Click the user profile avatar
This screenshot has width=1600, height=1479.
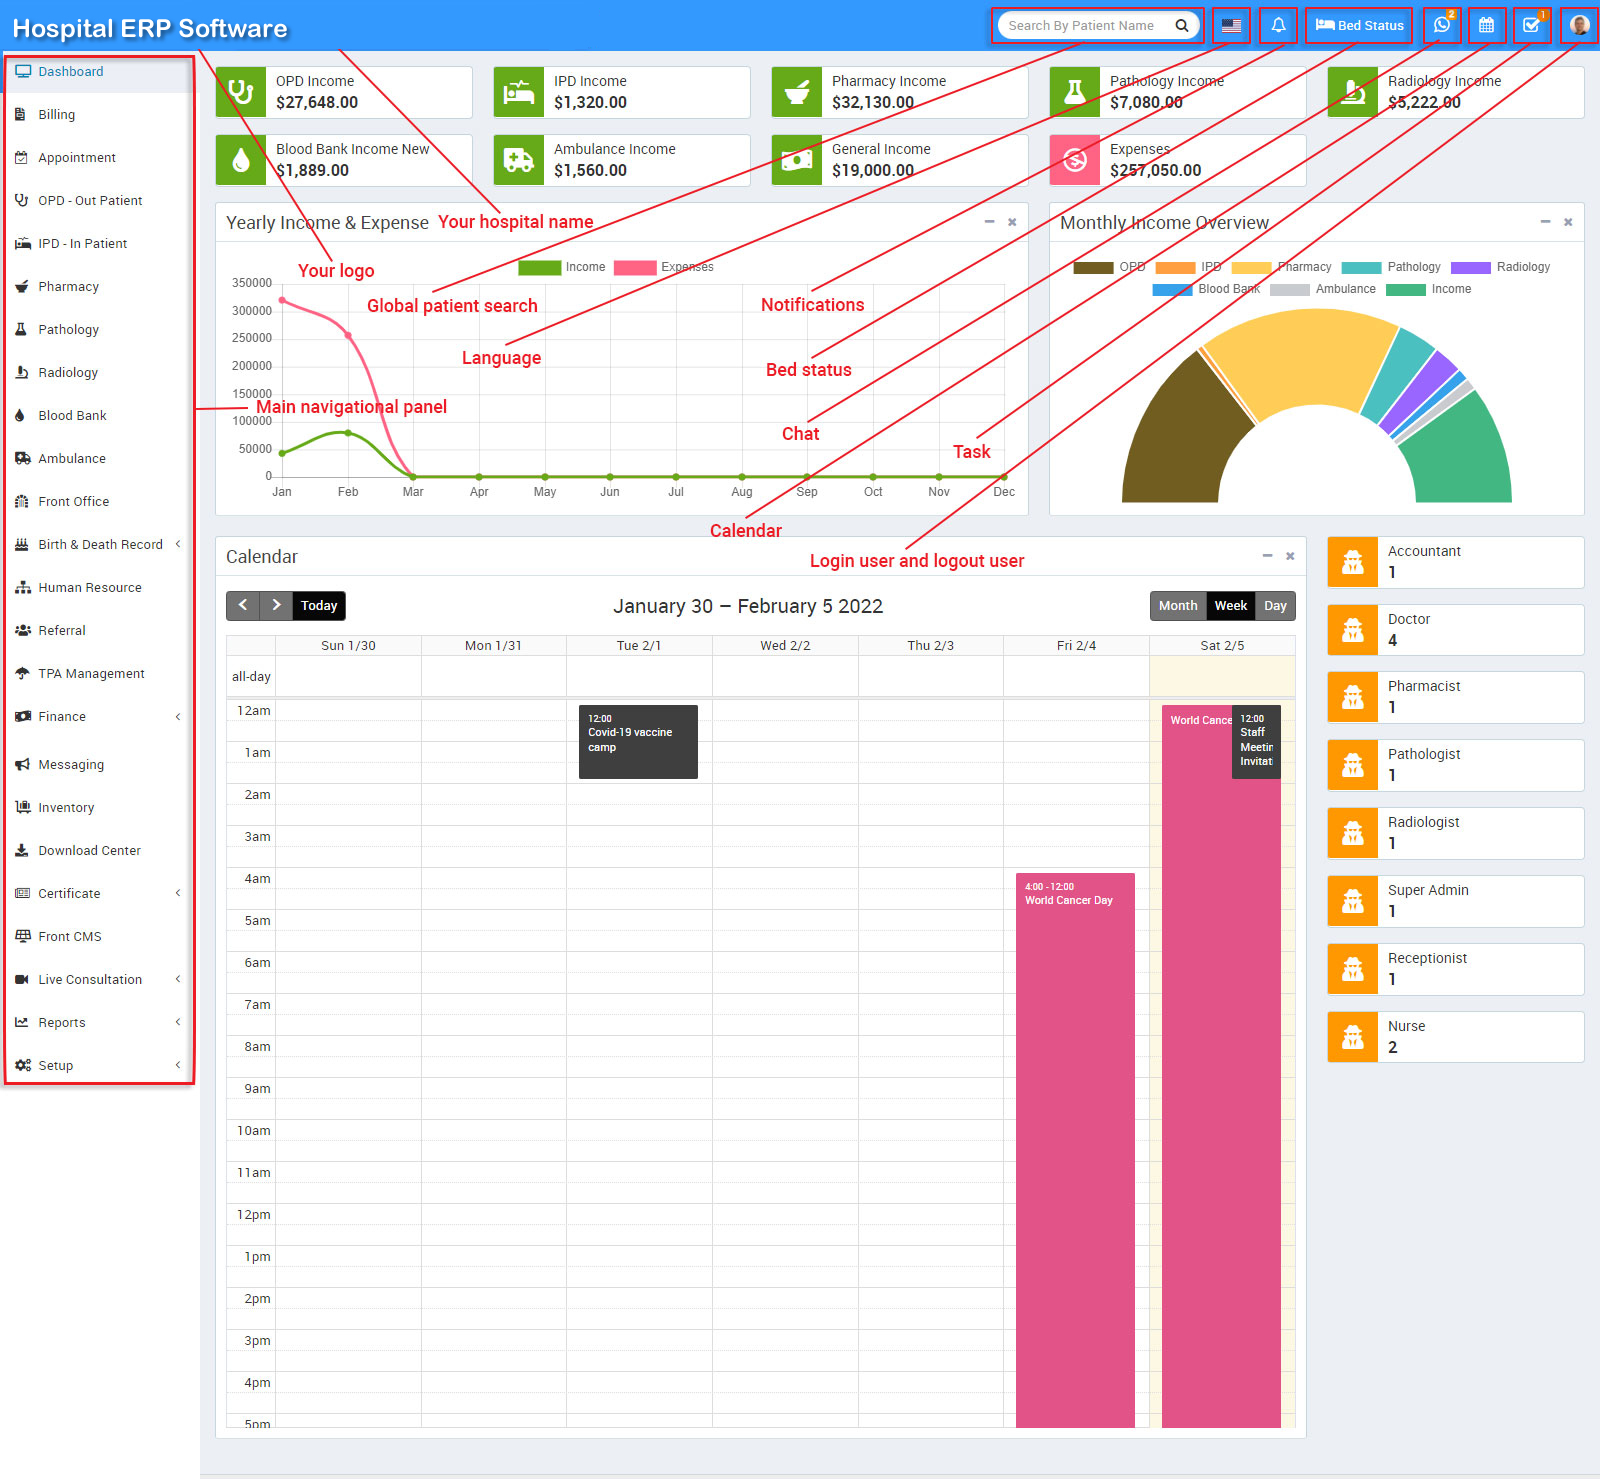coord(1578,25)
